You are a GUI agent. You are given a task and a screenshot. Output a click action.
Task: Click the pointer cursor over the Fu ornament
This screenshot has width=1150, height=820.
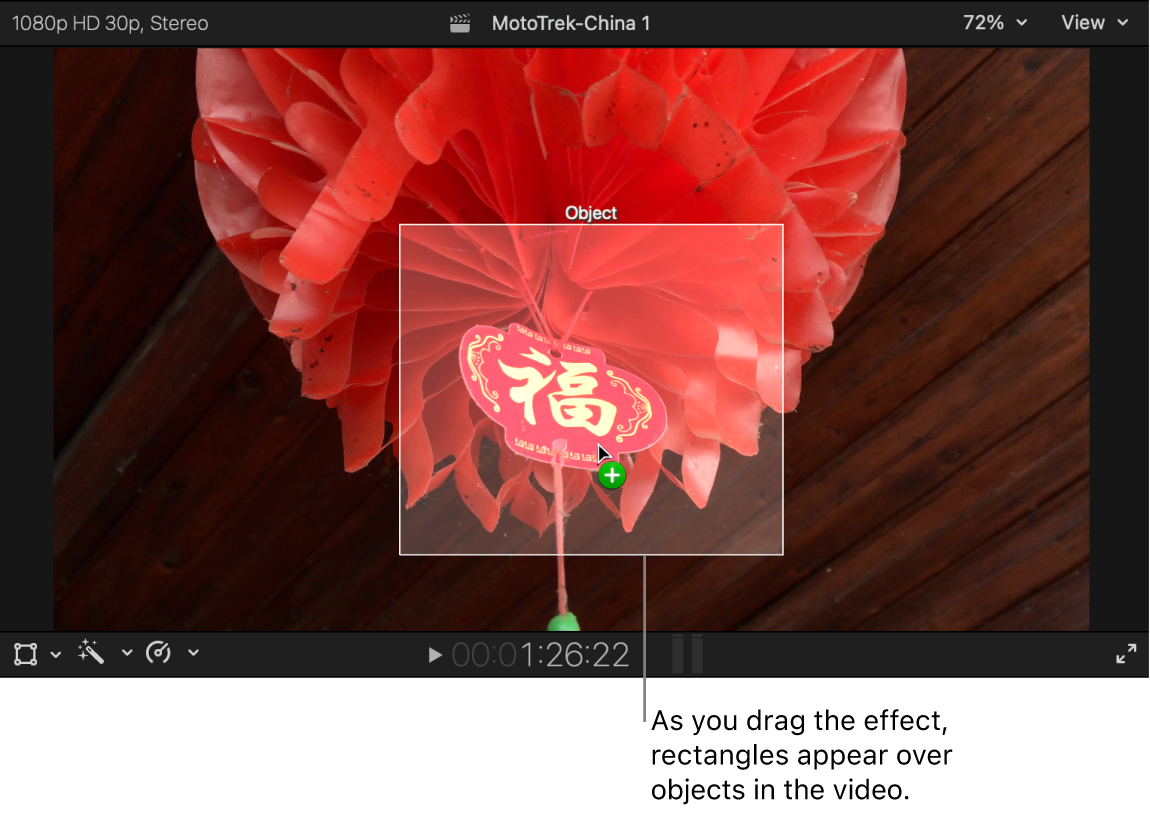[x=600, y=450]
